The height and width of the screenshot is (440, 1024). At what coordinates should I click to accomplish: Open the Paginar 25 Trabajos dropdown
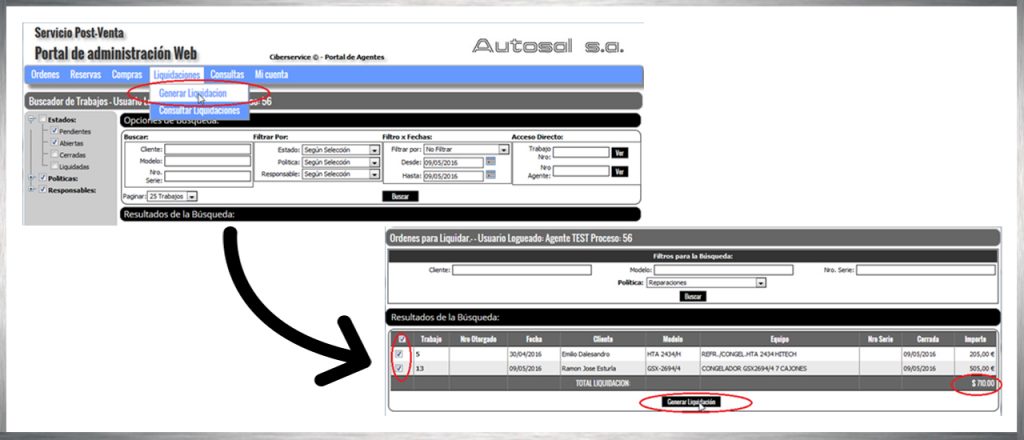point(192,197)
